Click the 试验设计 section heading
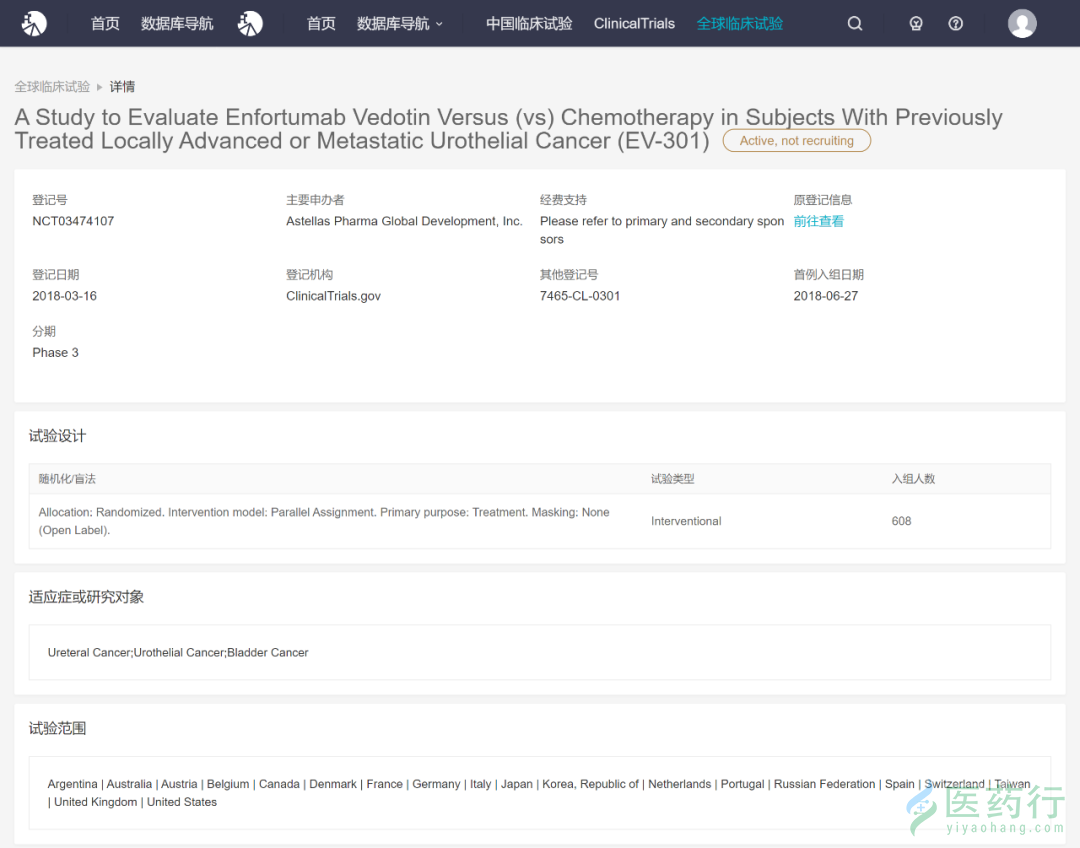This screenshot has height=848, width=1080. pyautogui.click(x=57, y=435)
